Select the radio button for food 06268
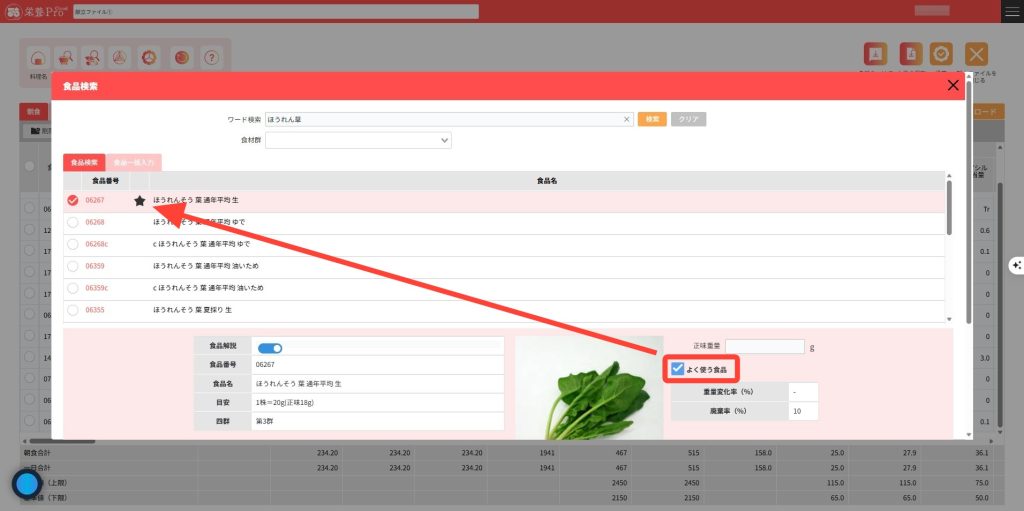Viewport: 1024px width, 511px height. tap(72, 222)
